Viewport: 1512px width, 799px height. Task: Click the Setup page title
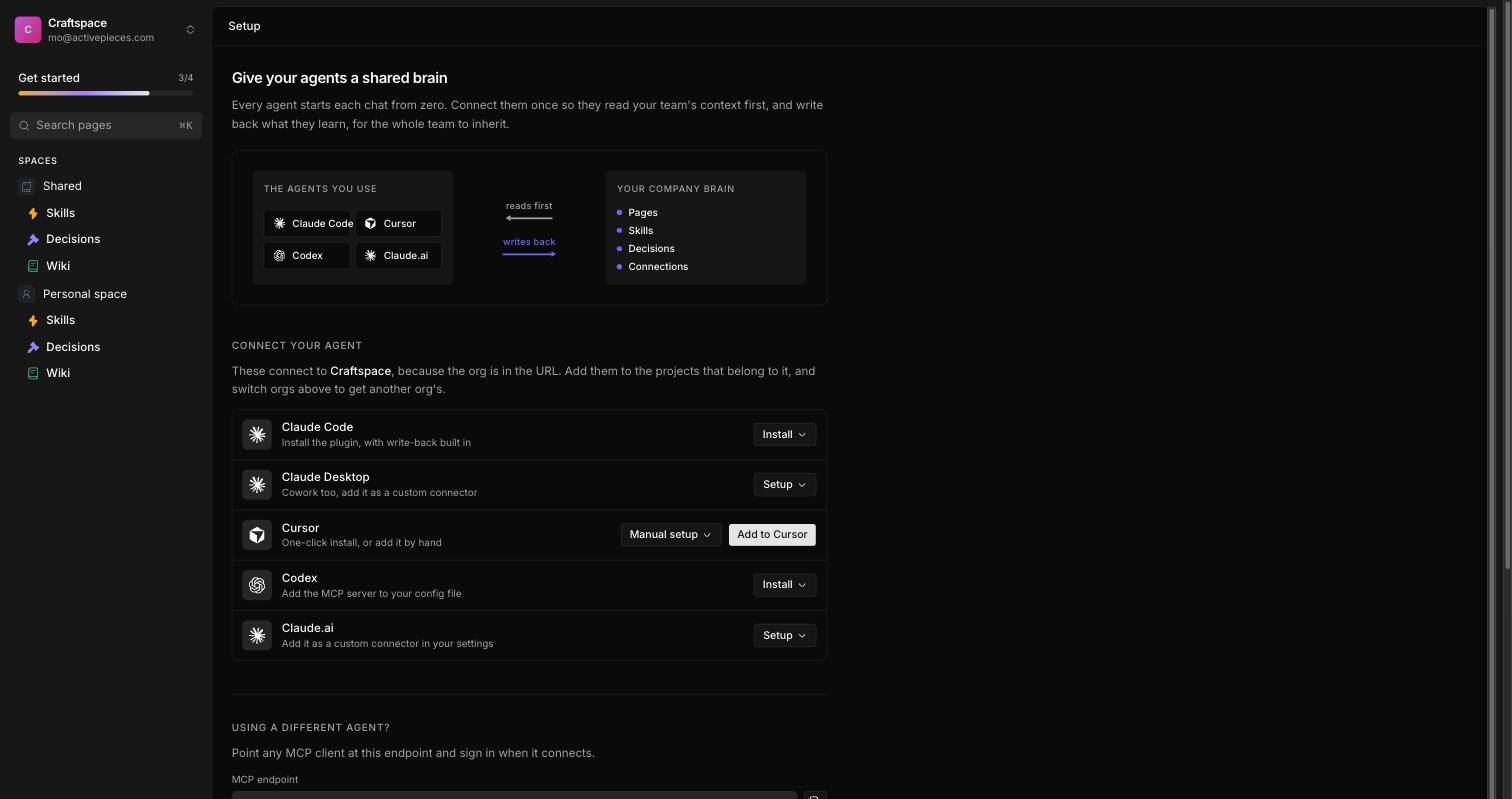(244, 26)
